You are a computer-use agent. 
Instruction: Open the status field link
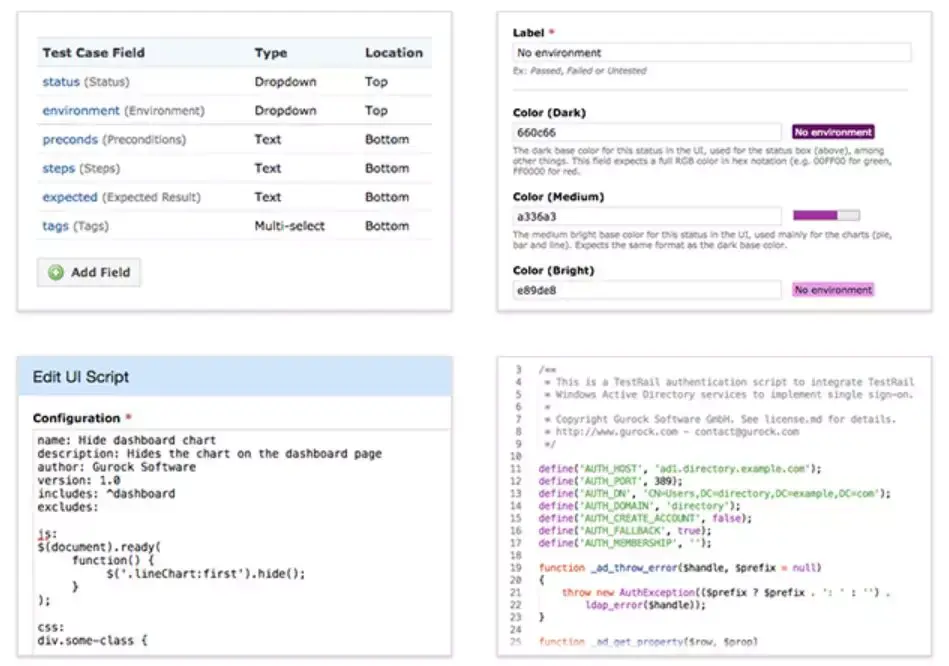61,82
